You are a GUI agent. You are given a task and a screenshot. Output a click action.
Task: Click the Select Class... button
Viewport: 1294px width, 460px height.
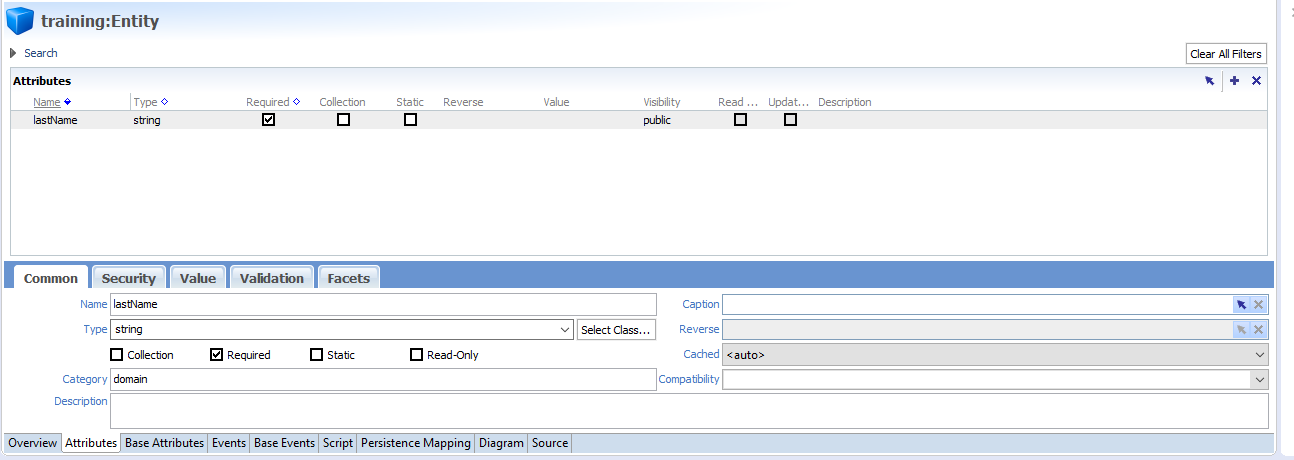point(616,330)
